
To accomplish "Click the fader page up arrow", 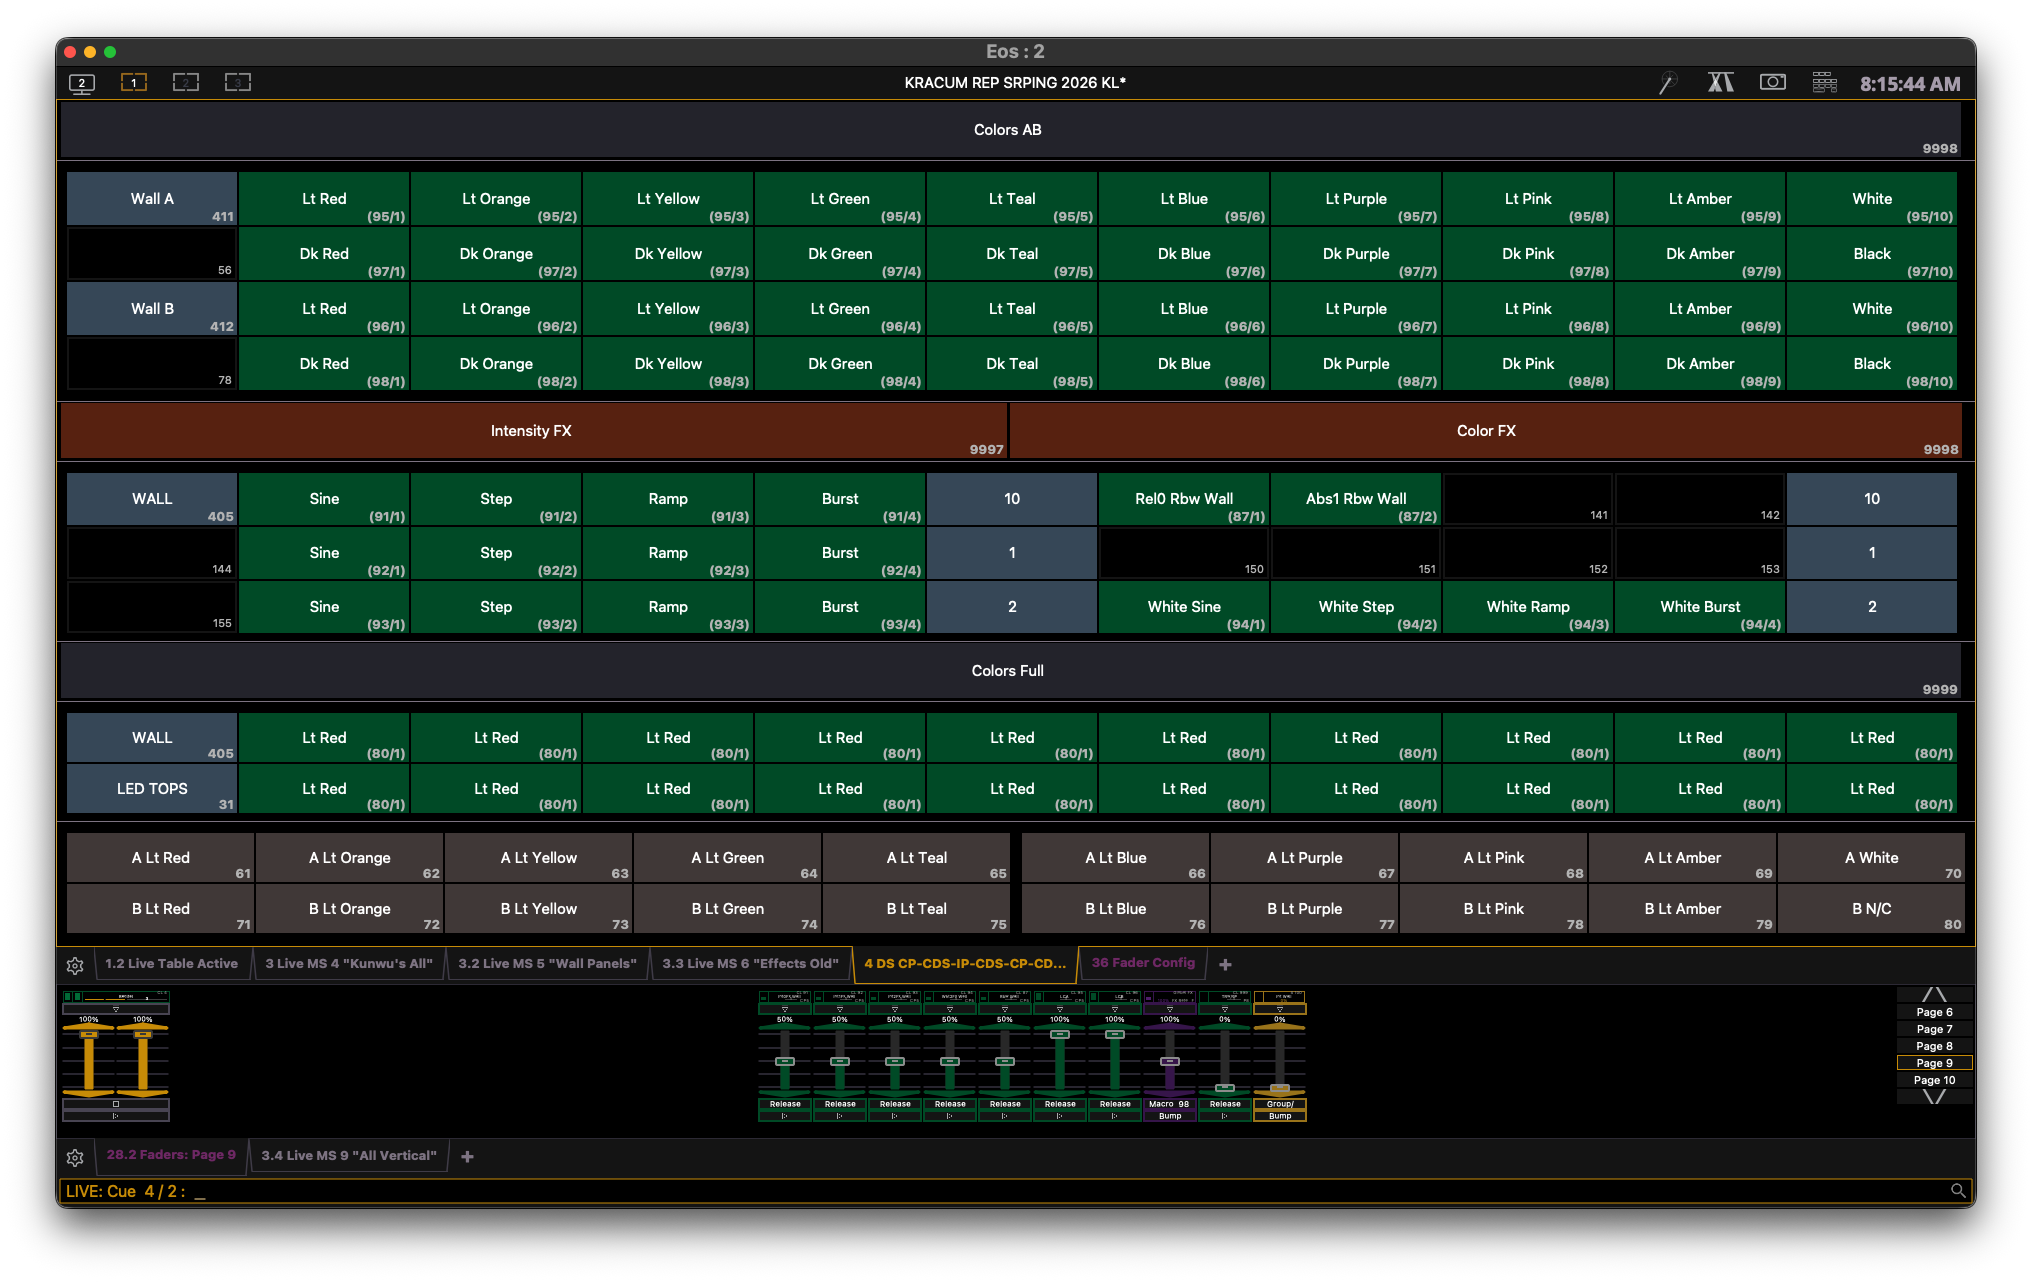I will click(x=1934, y=995).
